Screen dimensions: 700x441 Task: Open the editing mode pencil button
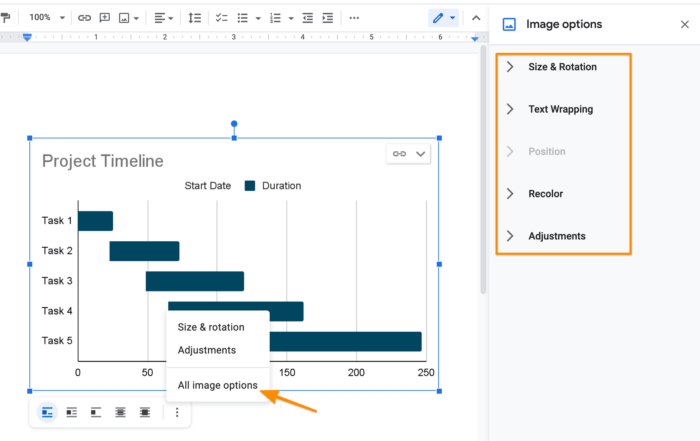point(443,18)
